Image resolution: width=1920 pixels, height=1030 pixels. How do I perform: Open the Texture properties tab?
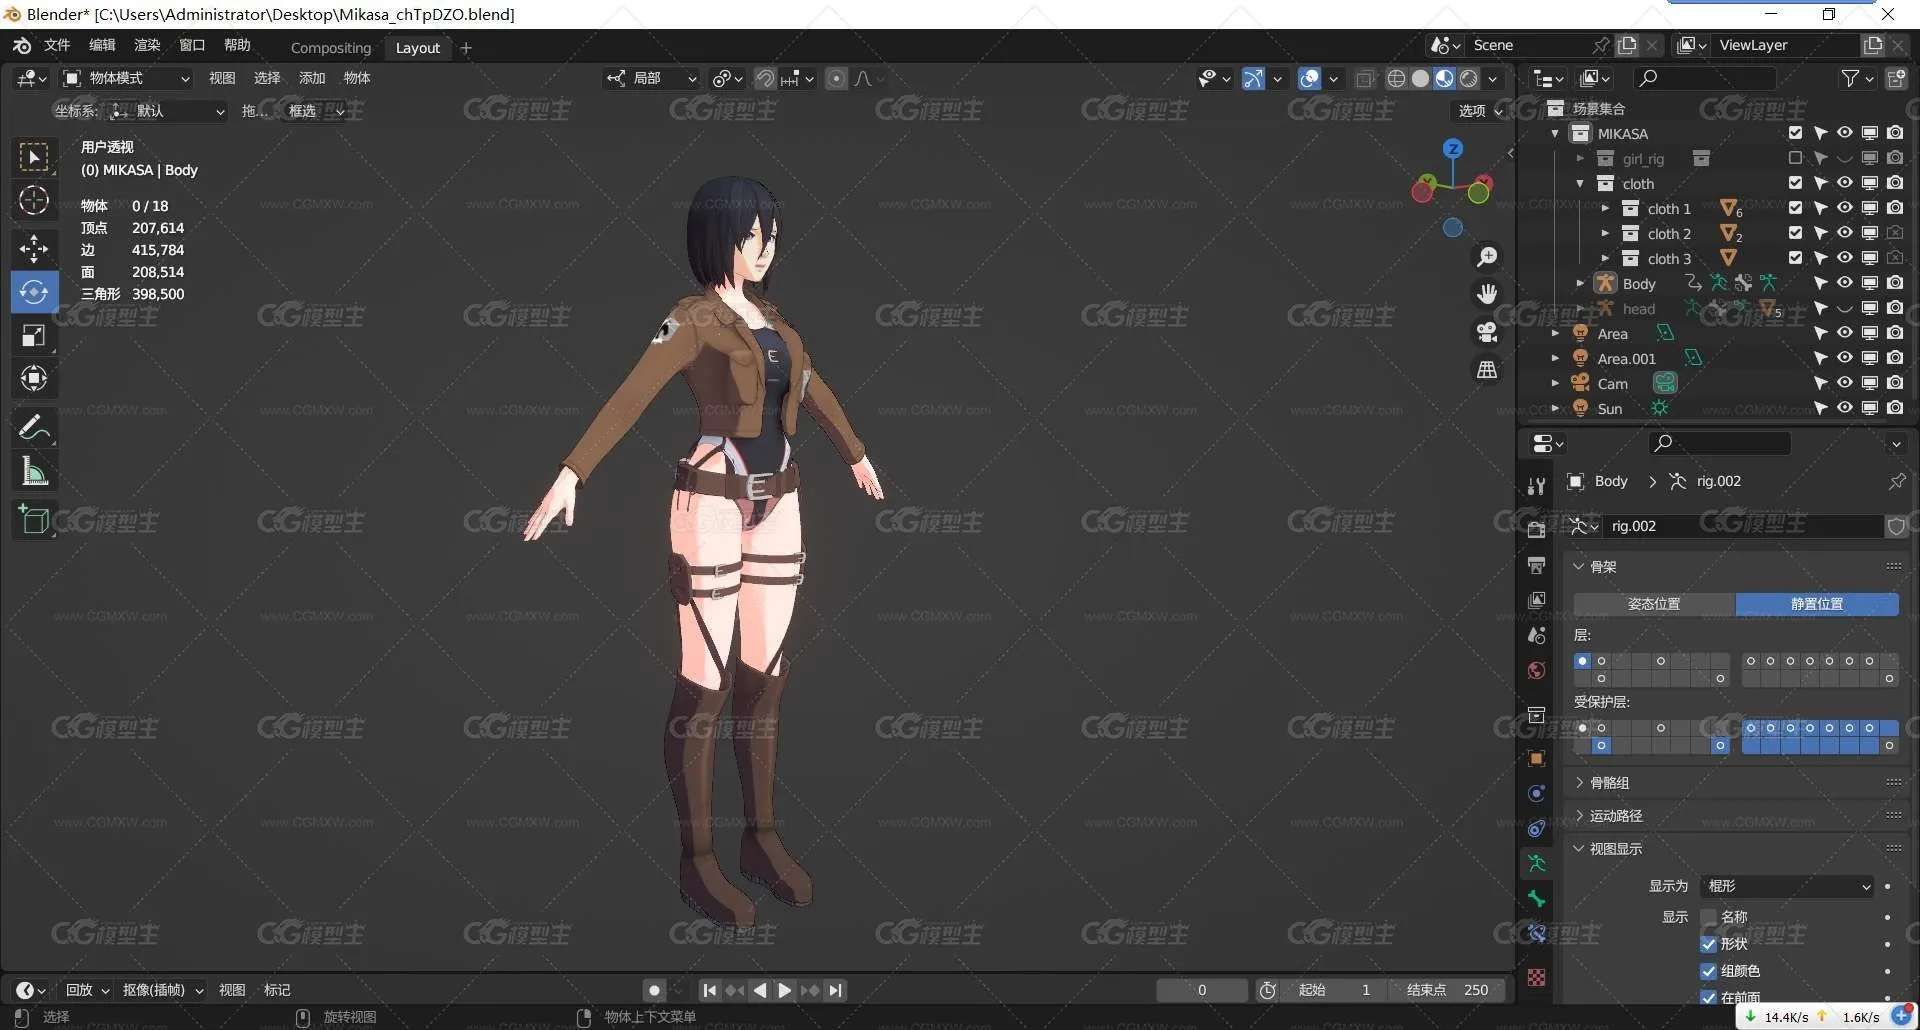1537,977
